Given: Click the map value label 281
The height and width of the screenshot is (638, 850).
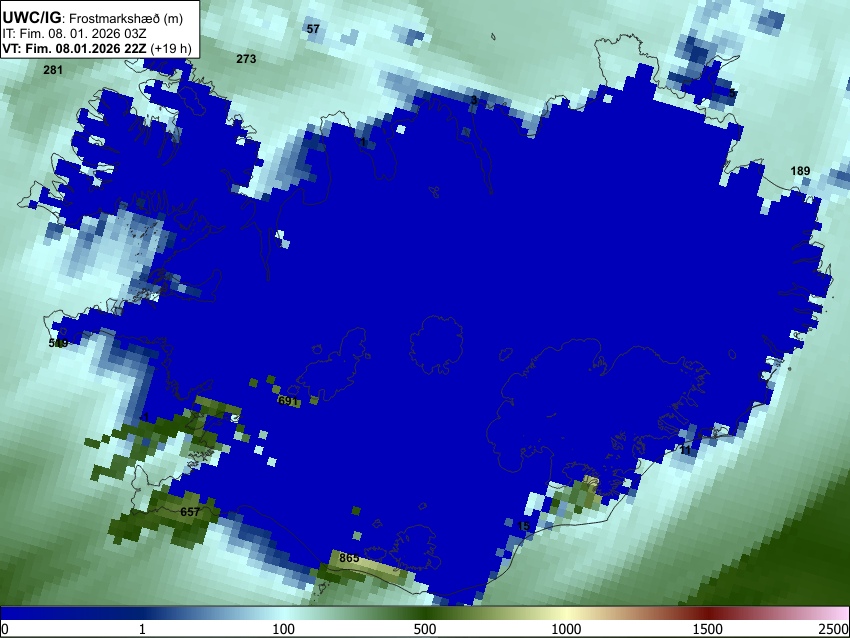Looking at the screenshot, I should (x=53, y=69).
